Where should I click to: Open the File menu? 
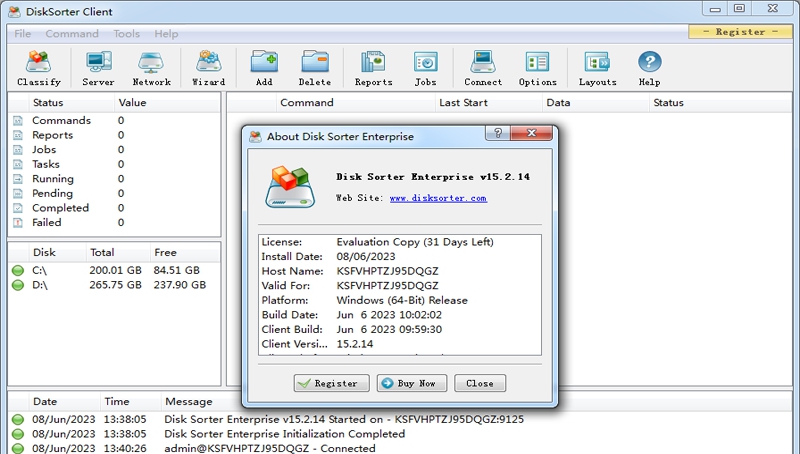point(22,34)
